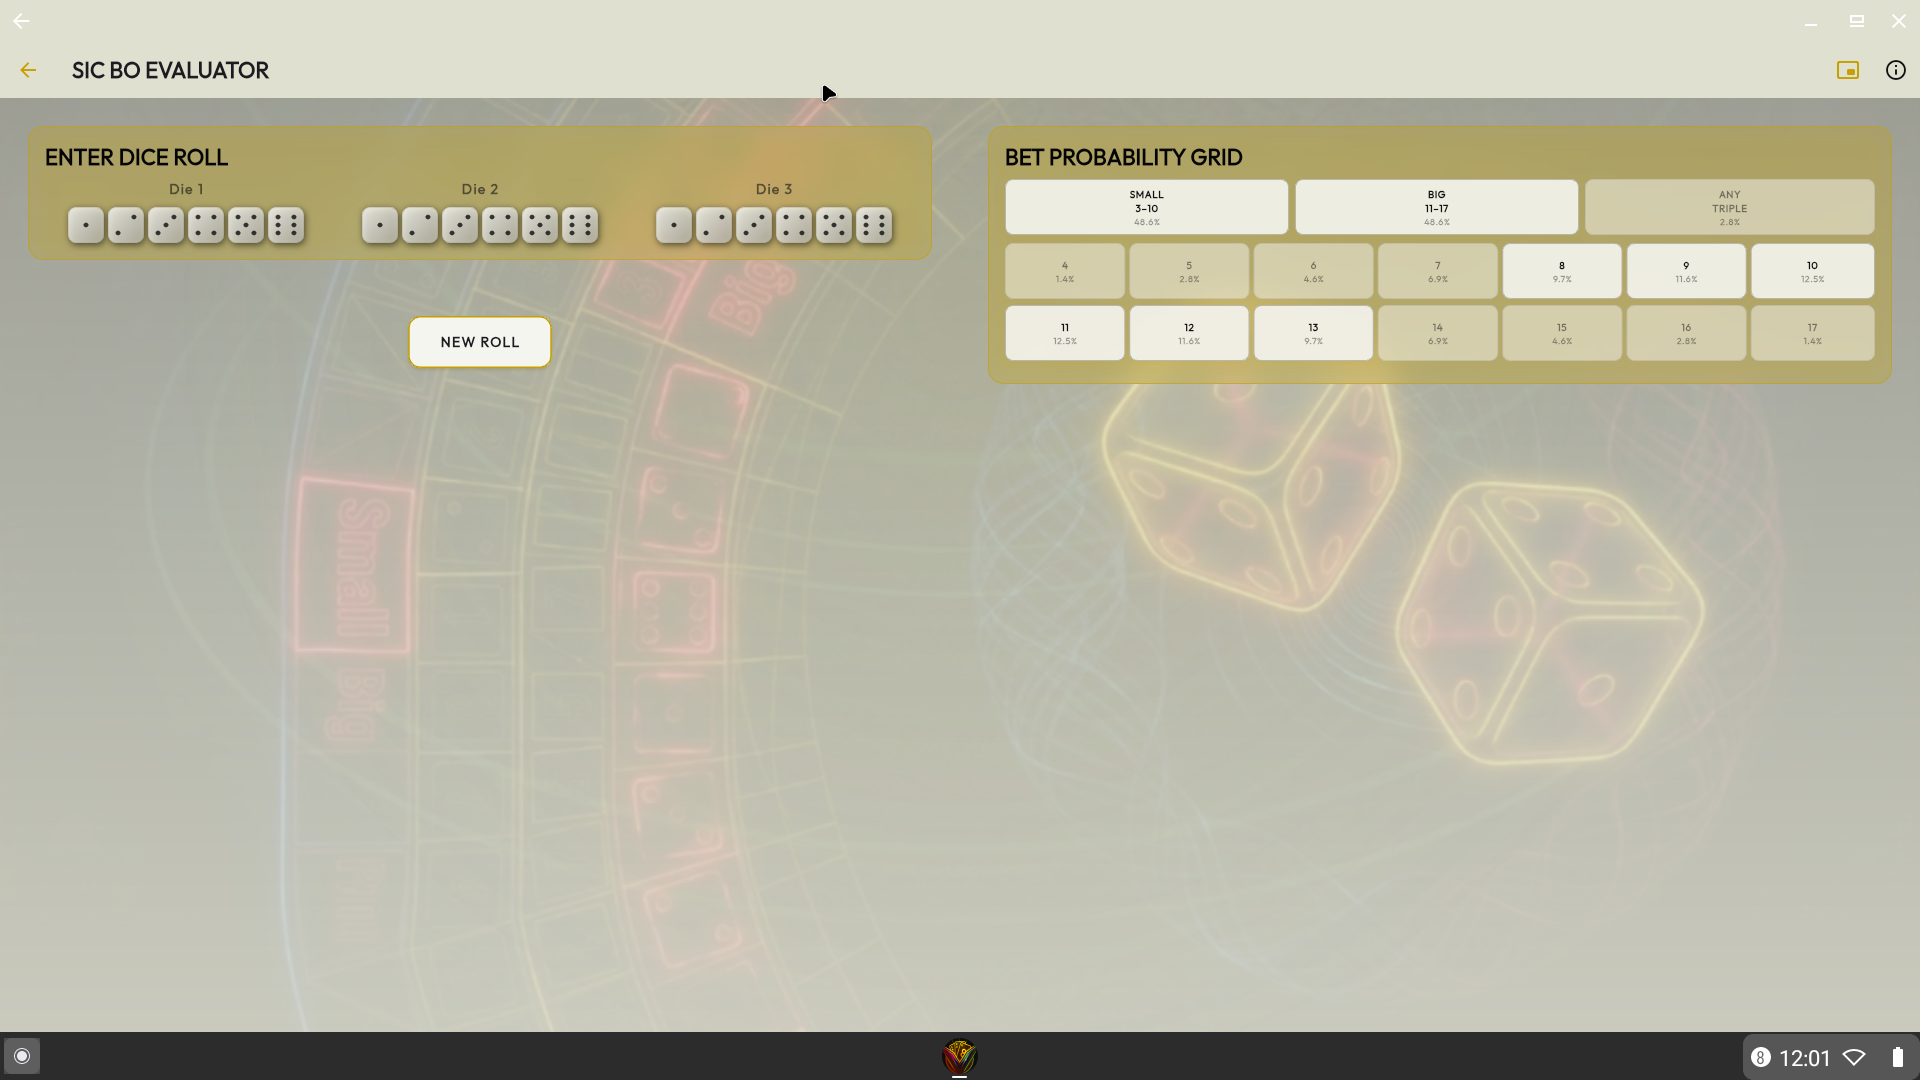Click the total 4 probability cell
Viewport: 1920px width, 1080px height.
(x=1064, y=271)
